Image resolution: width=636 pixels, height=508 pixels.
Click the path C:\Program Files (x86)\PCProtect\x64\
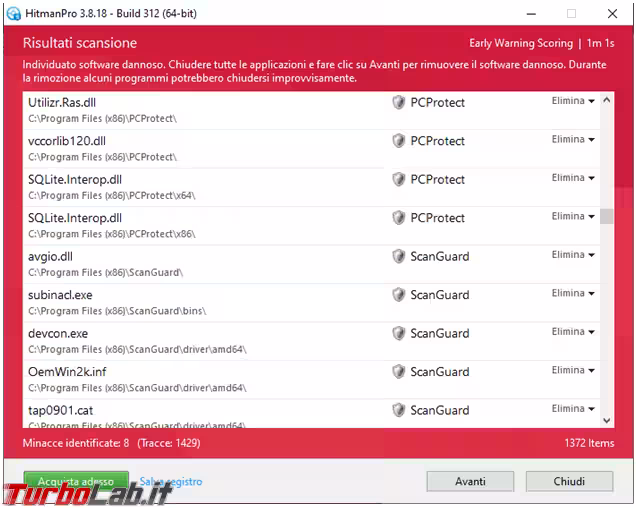coord(112,196)
